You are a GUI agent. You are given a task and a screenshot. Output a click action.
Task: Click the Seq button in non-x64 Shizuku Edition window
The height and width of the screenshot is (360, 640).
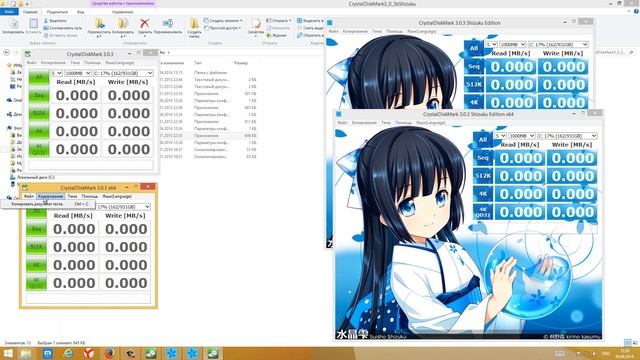(474, 67)
